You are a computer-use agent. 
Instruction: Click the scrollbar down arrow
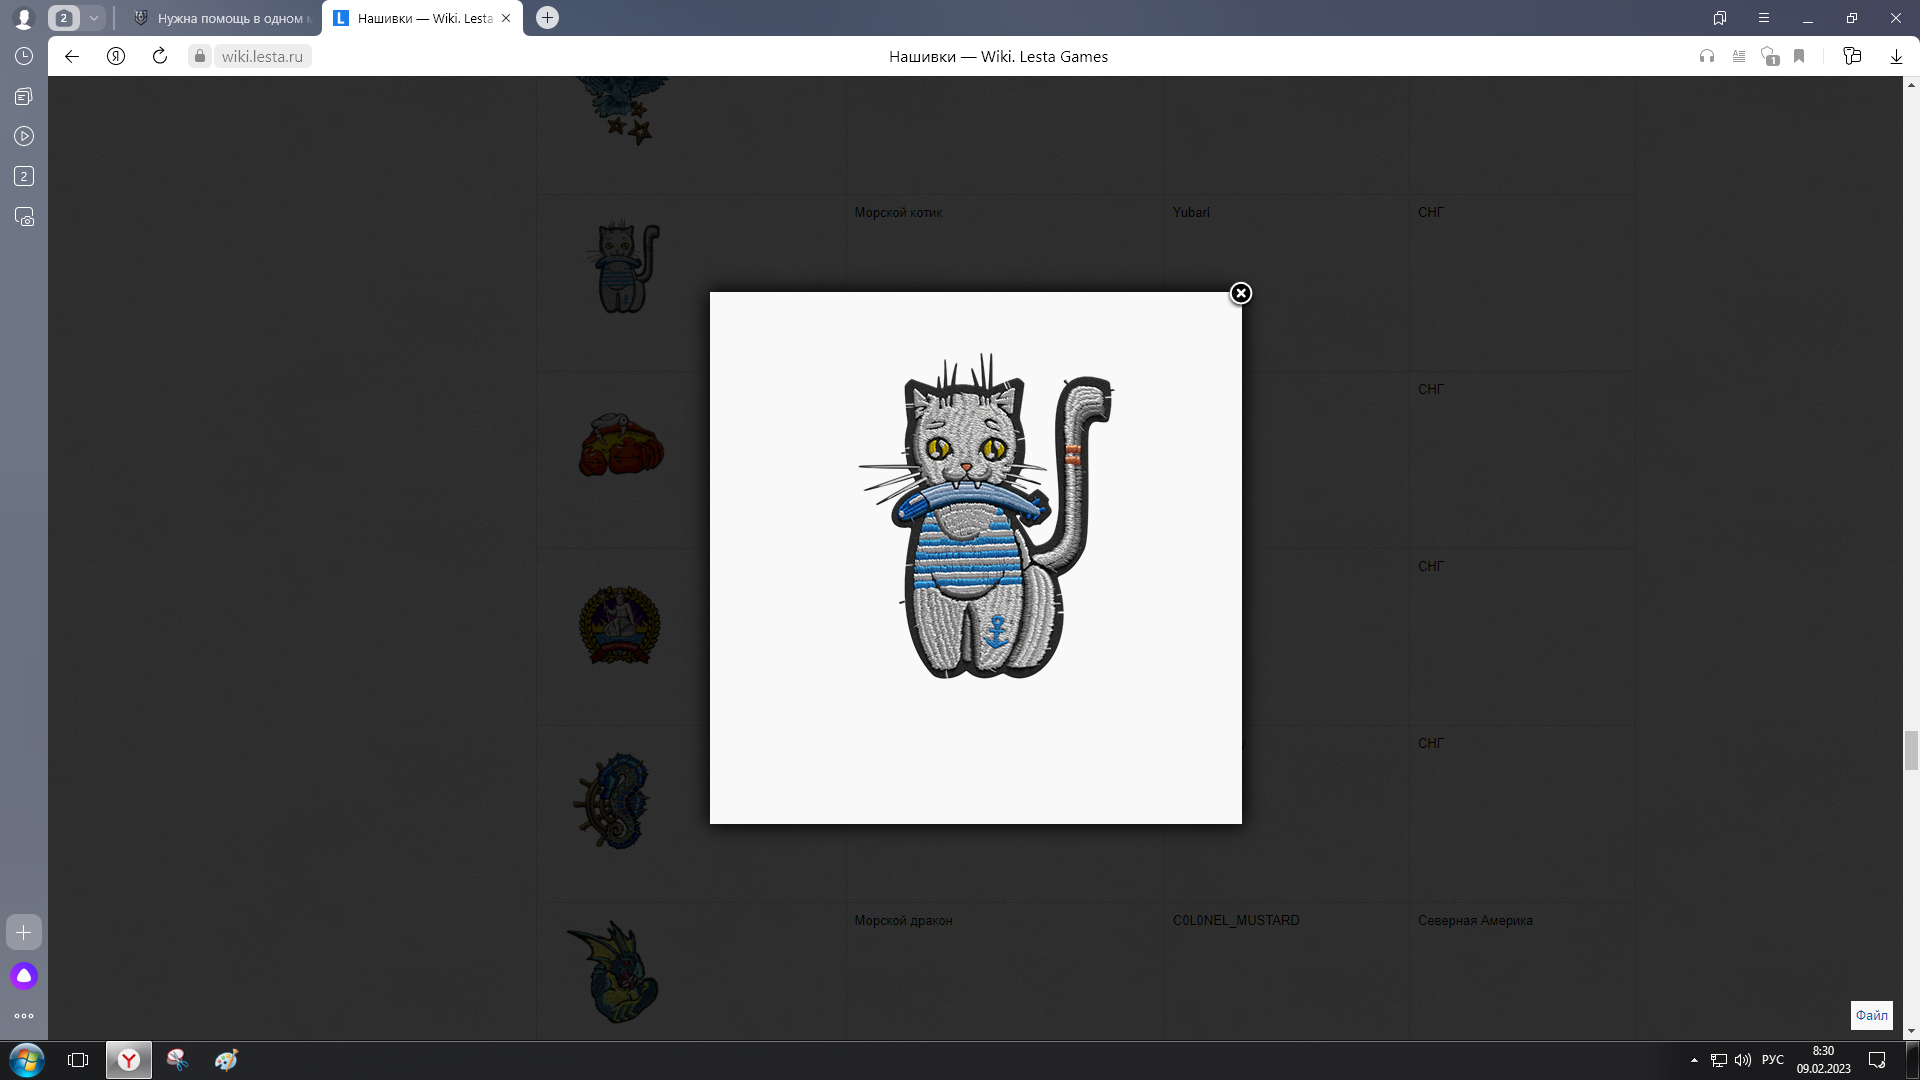pos(1911,1031)
